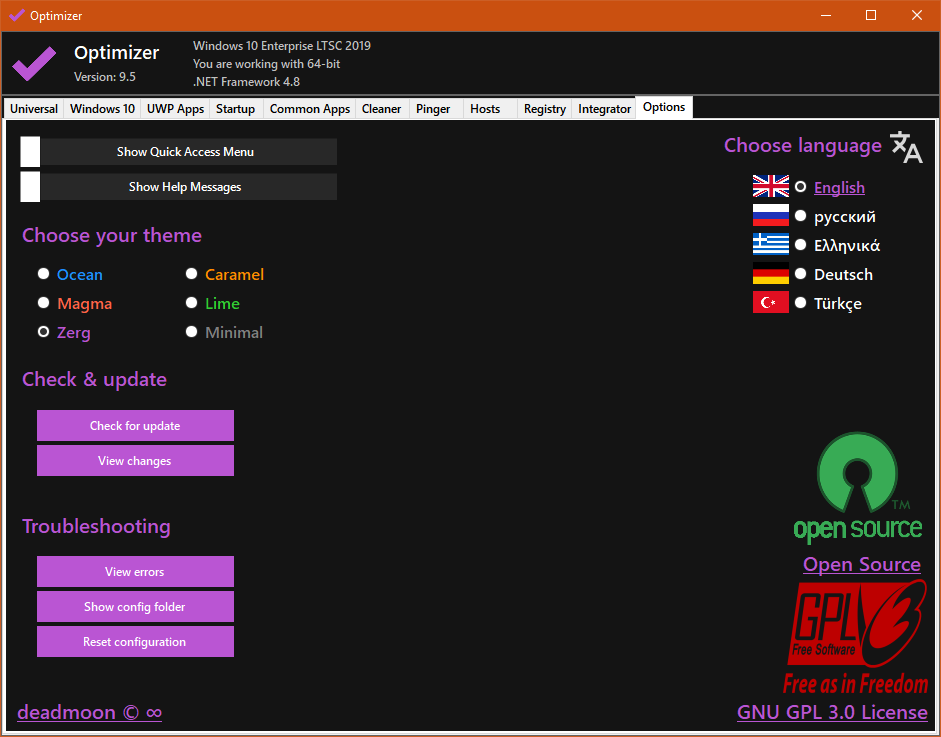Click the United Kingdom flag icon
This screenshot has width=941, height=737.
(770, 187)
